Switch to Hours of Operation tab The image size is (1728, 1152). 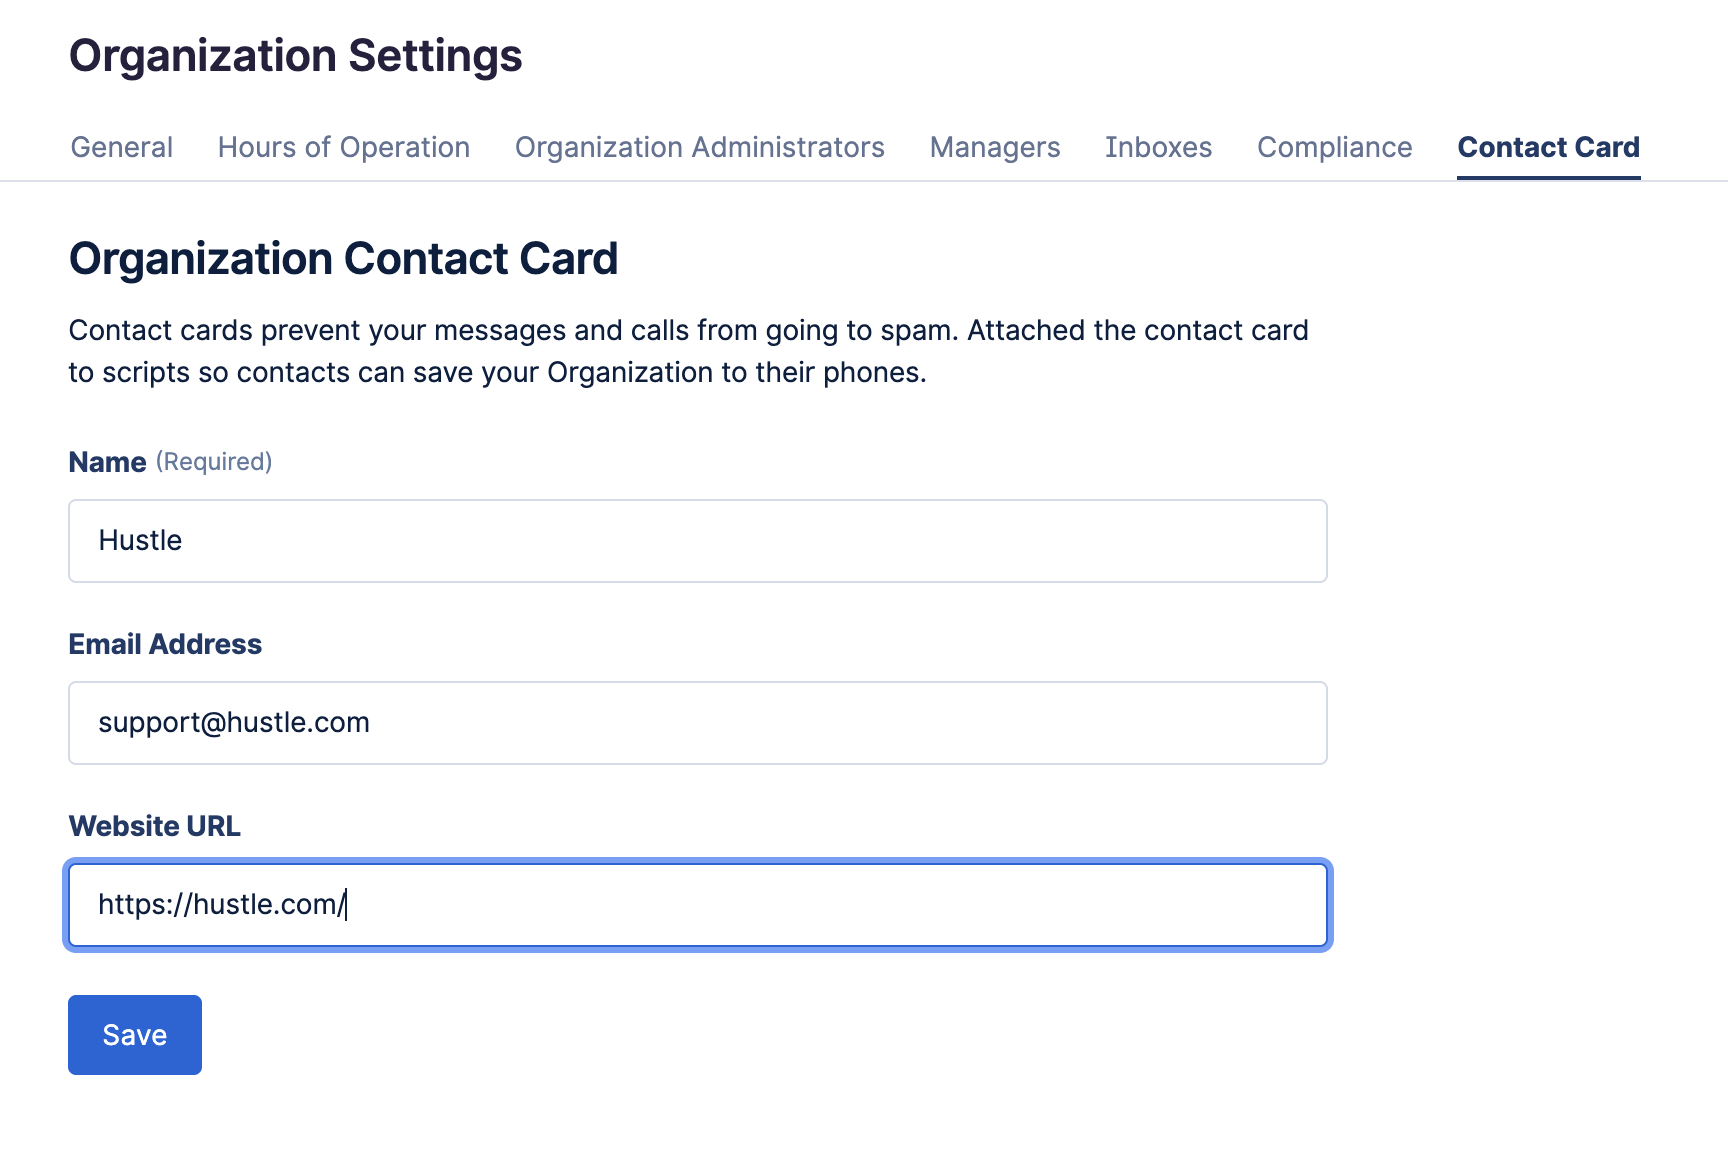[x=343, y=147]
